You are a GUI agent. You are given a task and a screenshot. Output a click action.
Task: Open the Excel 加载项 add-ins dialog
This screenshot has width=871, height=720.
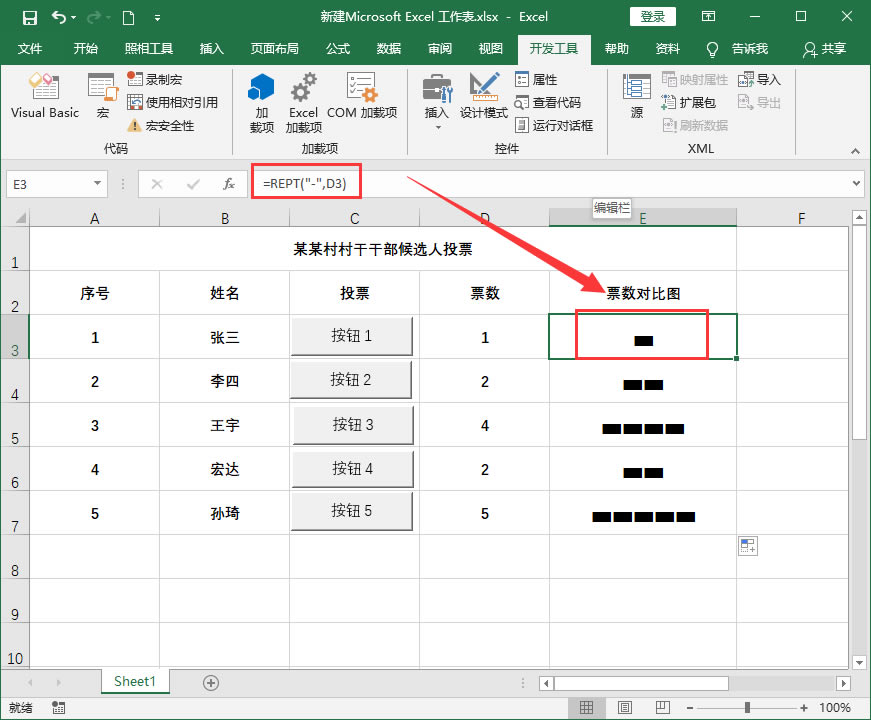[303, 103]
